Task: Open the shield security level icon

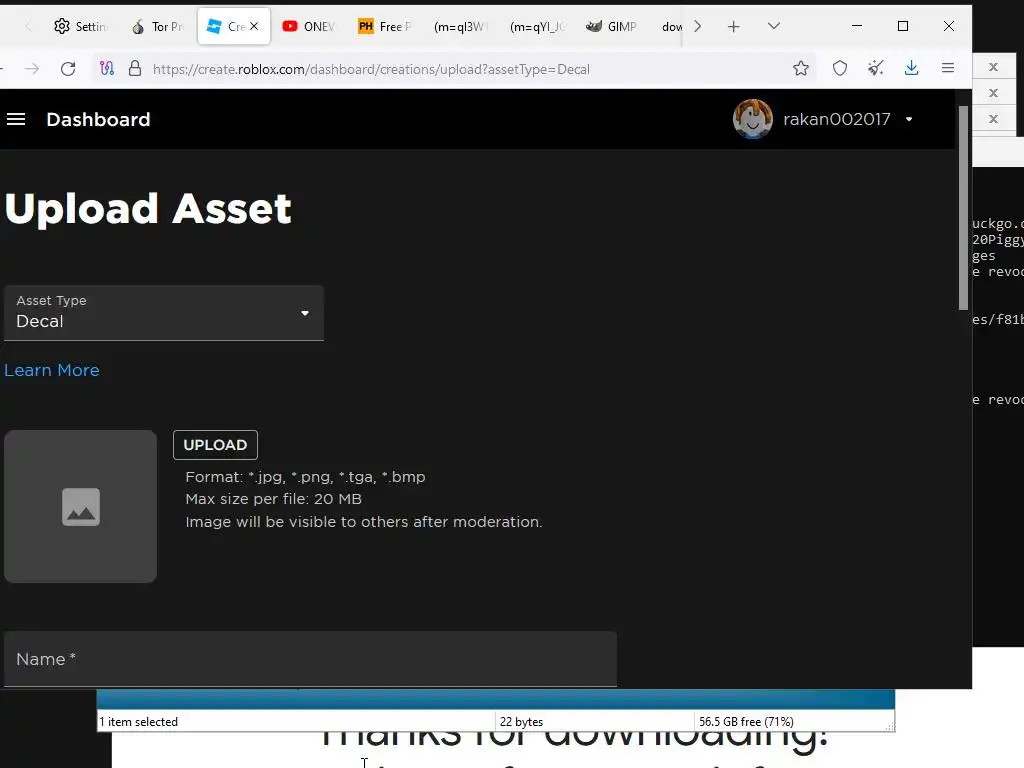Action: [840, 69]
